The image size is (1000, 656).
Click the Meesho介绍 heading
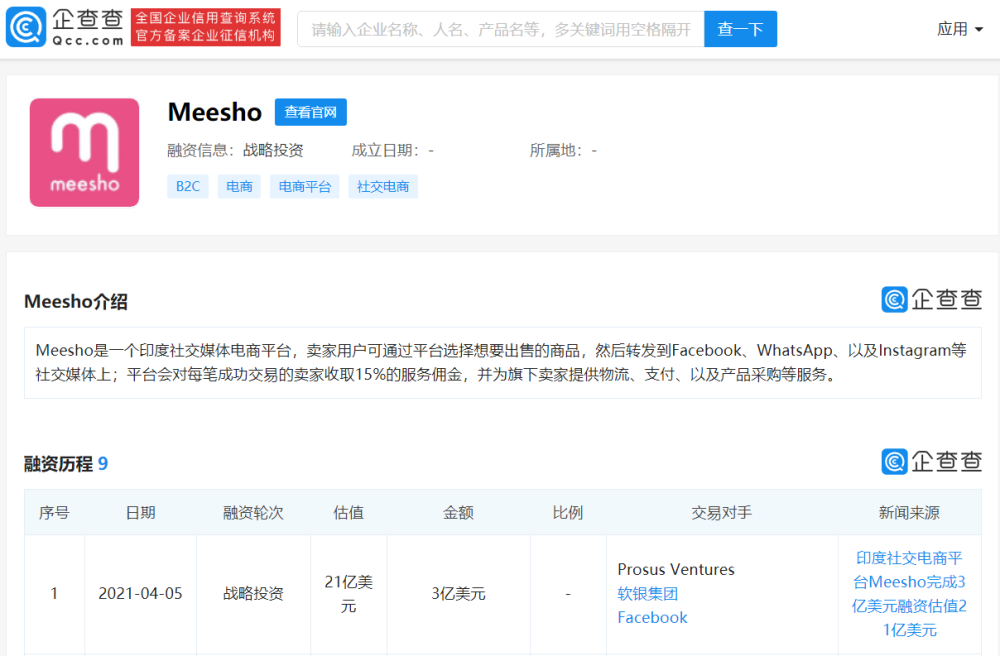tap(76, 302)
